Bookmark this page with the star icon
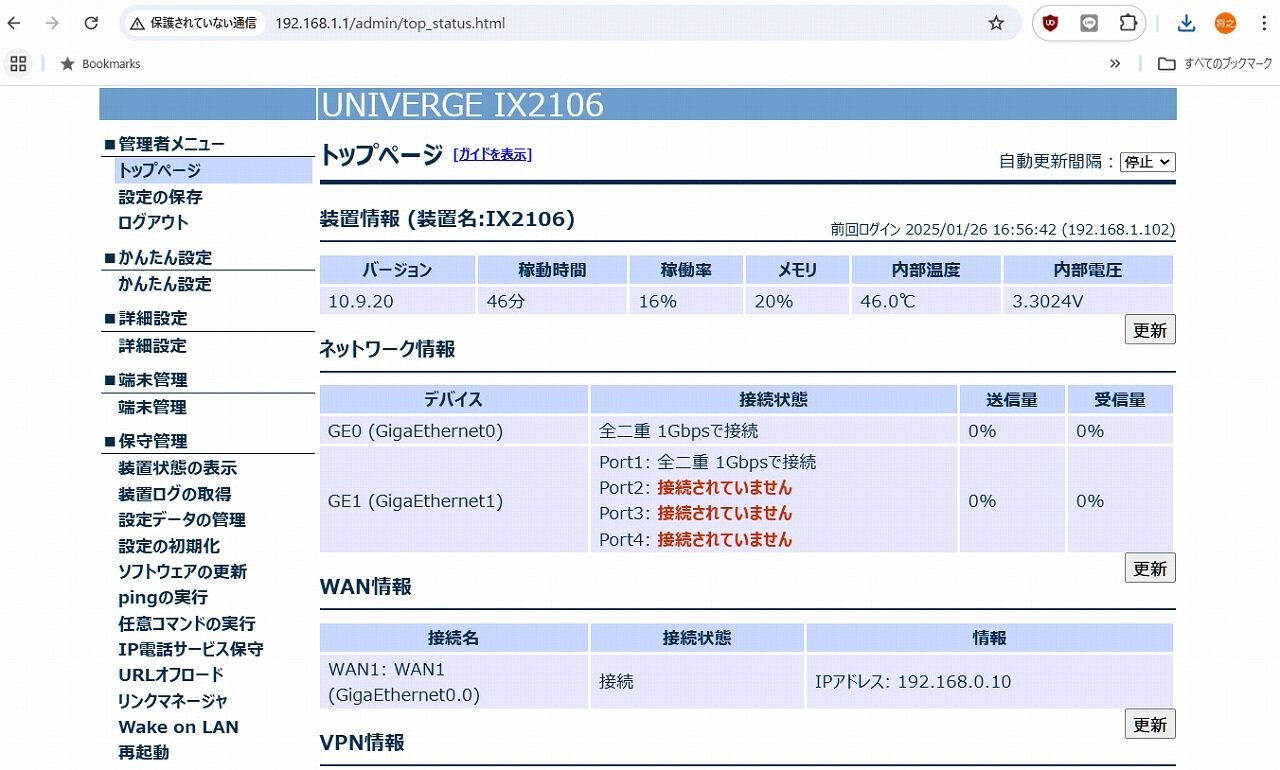Image resolution: width=1280 pixels, height=770 pixels. (x=996, y=23)
